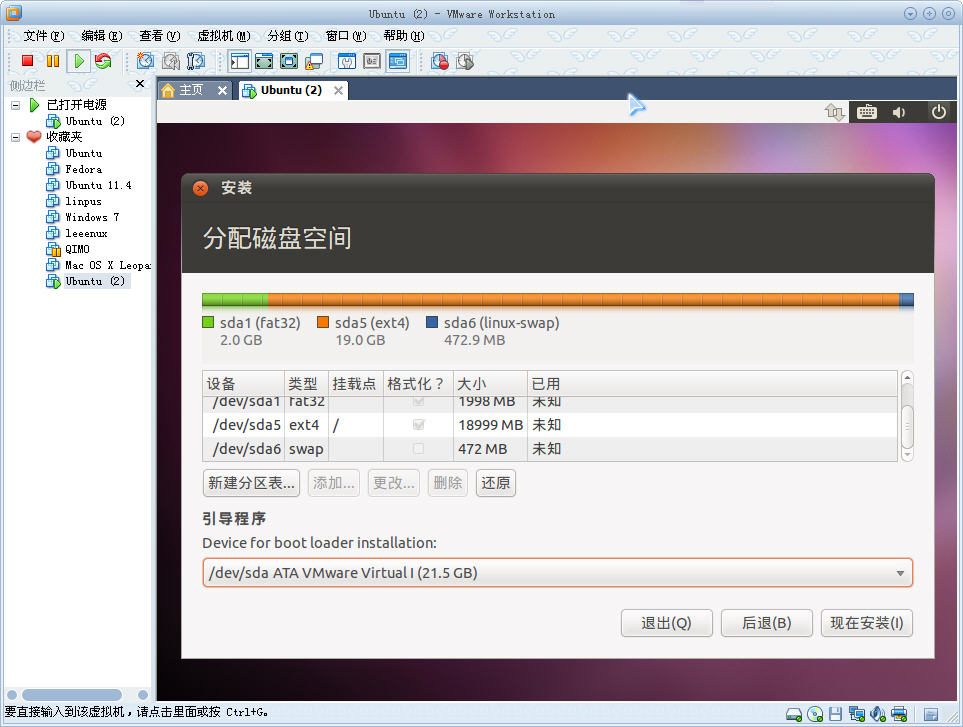Click the sound volume indicator in Ubuntu panel
The height and width of the screenshot is (727, 963).
(899, 112)
